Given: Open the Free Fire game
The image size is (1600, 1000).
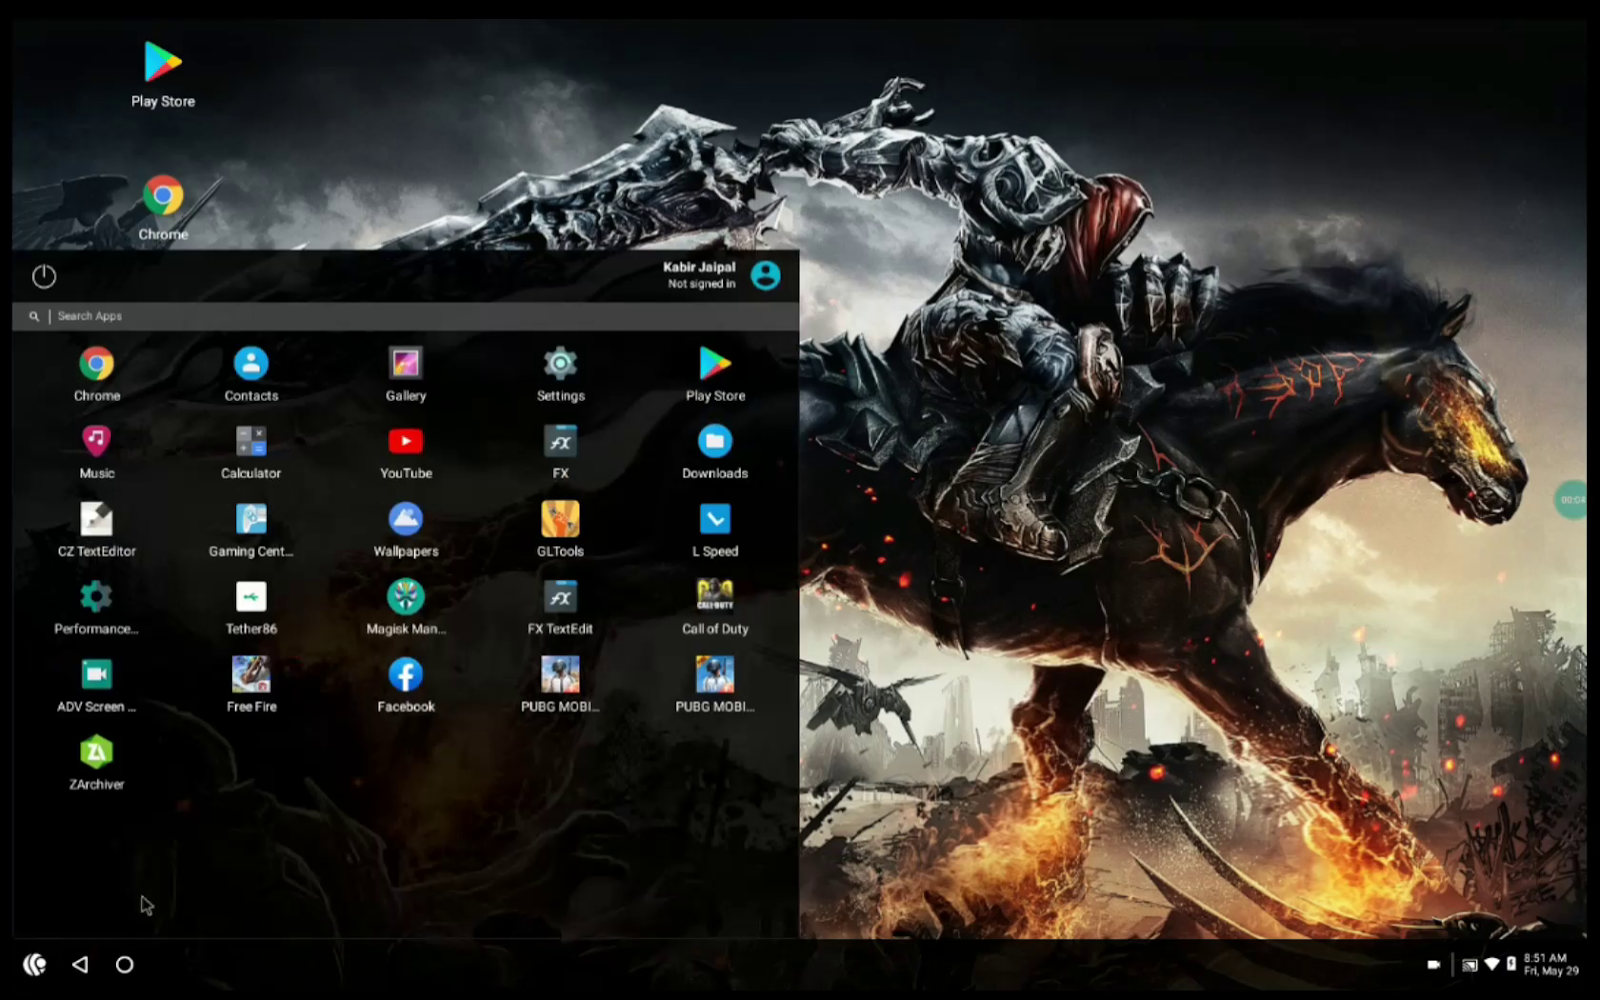Looking at the screenshot, I should pos(251,686).
